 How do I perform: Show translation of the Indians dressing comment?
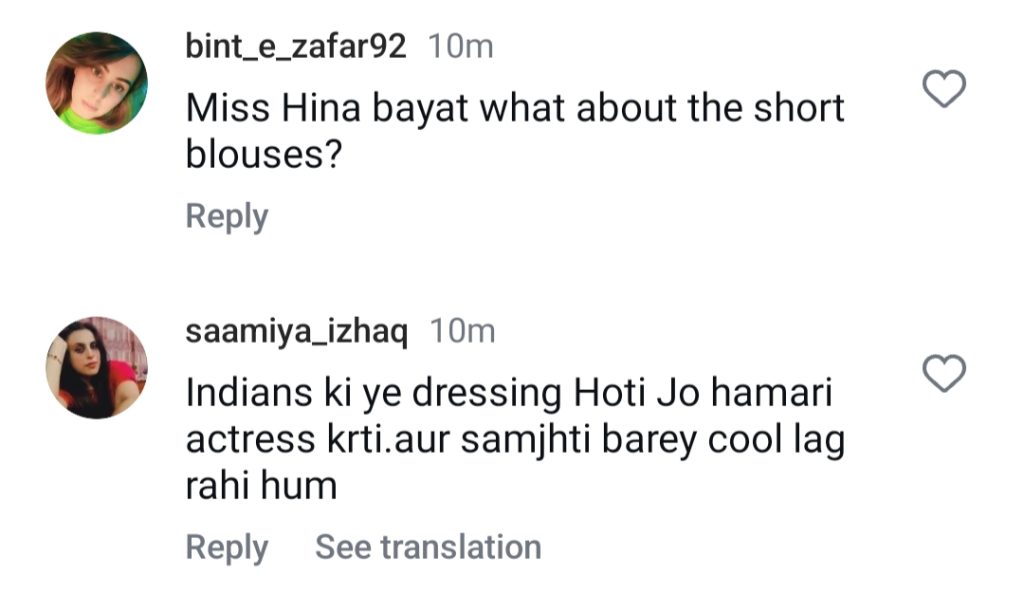point(428,547)
